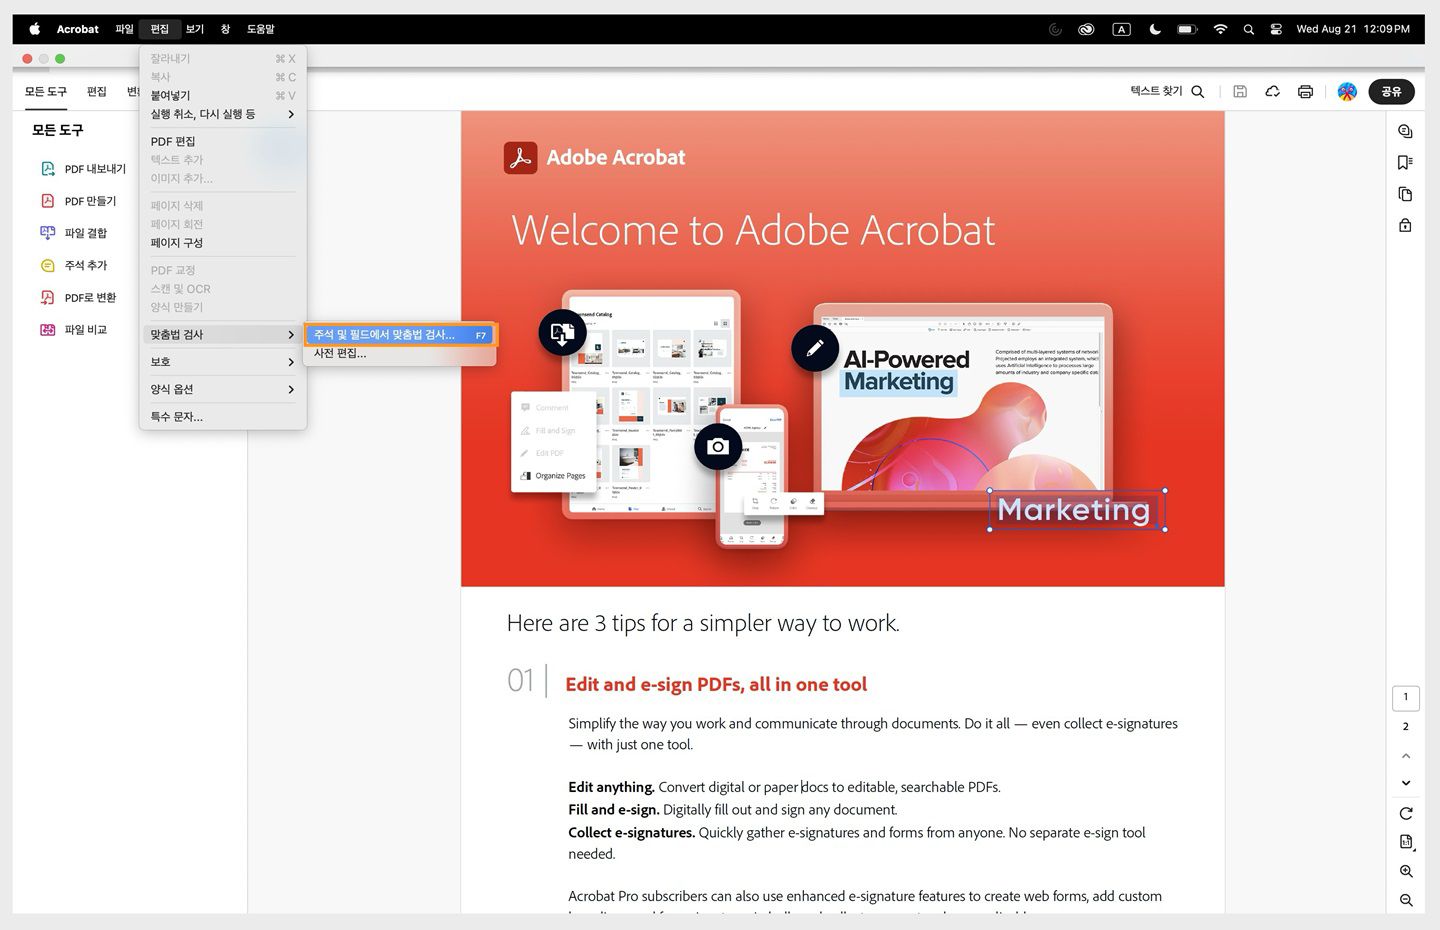The height and width of the screenshot is (930, 1440).
Task: Expand the 보호 submenu
Action: coord(223,361)
